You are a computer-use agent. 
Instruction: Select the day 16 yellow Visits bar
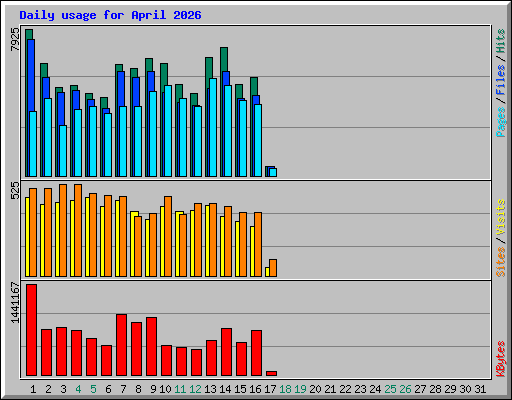[252, 251]
